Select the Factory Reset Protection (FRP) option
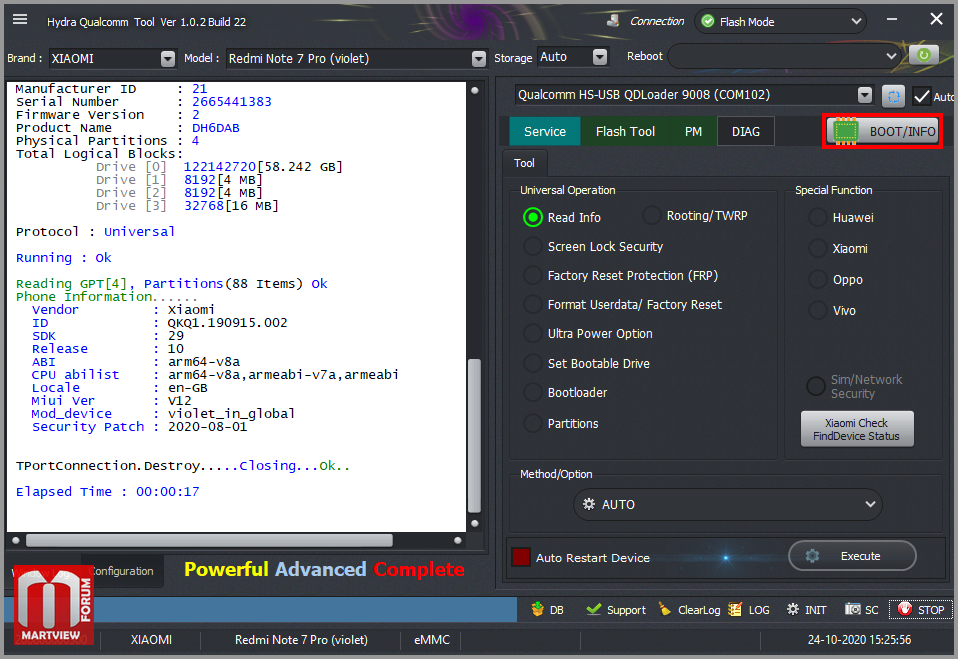This screenshot has width=958, height=659. point(534,275)
